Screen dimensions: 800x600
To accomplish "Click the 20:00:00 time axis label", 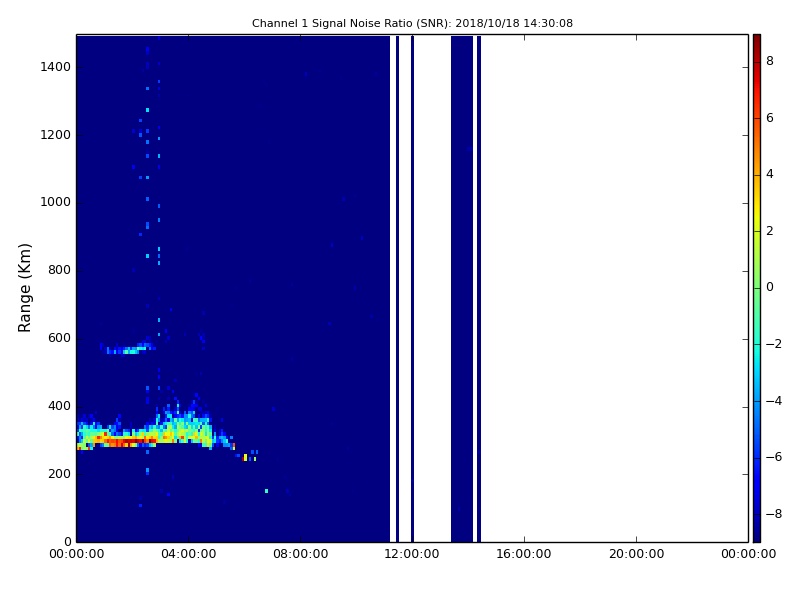I will [x=636, y=554].
